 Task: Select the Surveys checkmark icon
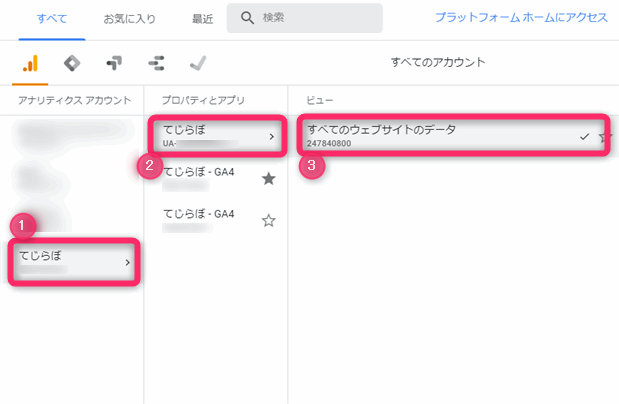(198, 63)
